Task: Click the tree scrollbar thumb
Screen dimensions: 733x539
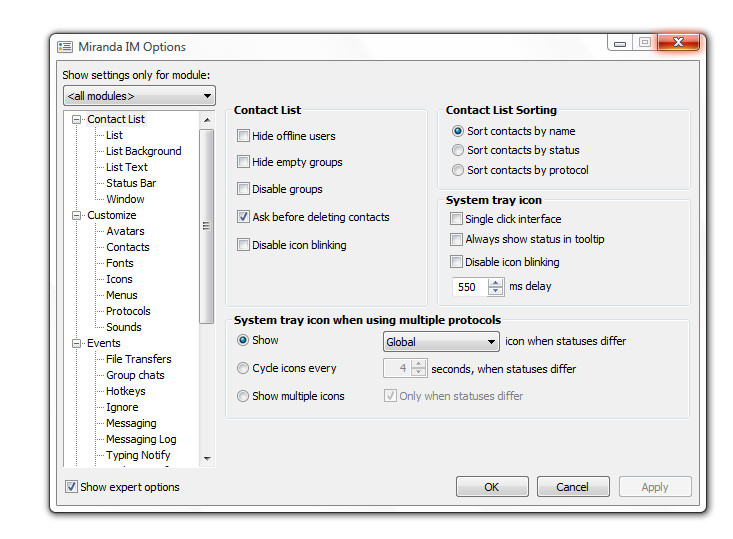Action: coord(206,226)
